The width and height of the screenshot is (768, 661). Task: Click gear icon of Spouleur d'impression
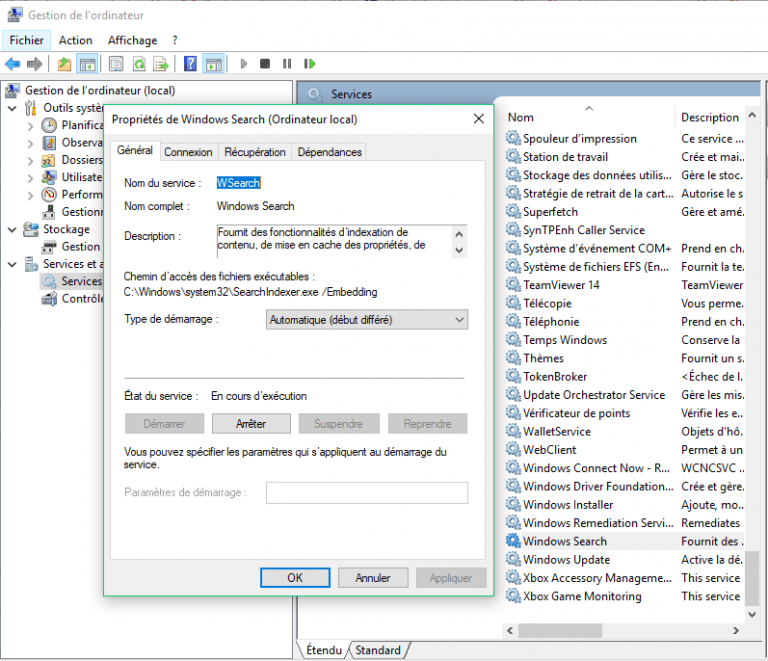[513, 138]
